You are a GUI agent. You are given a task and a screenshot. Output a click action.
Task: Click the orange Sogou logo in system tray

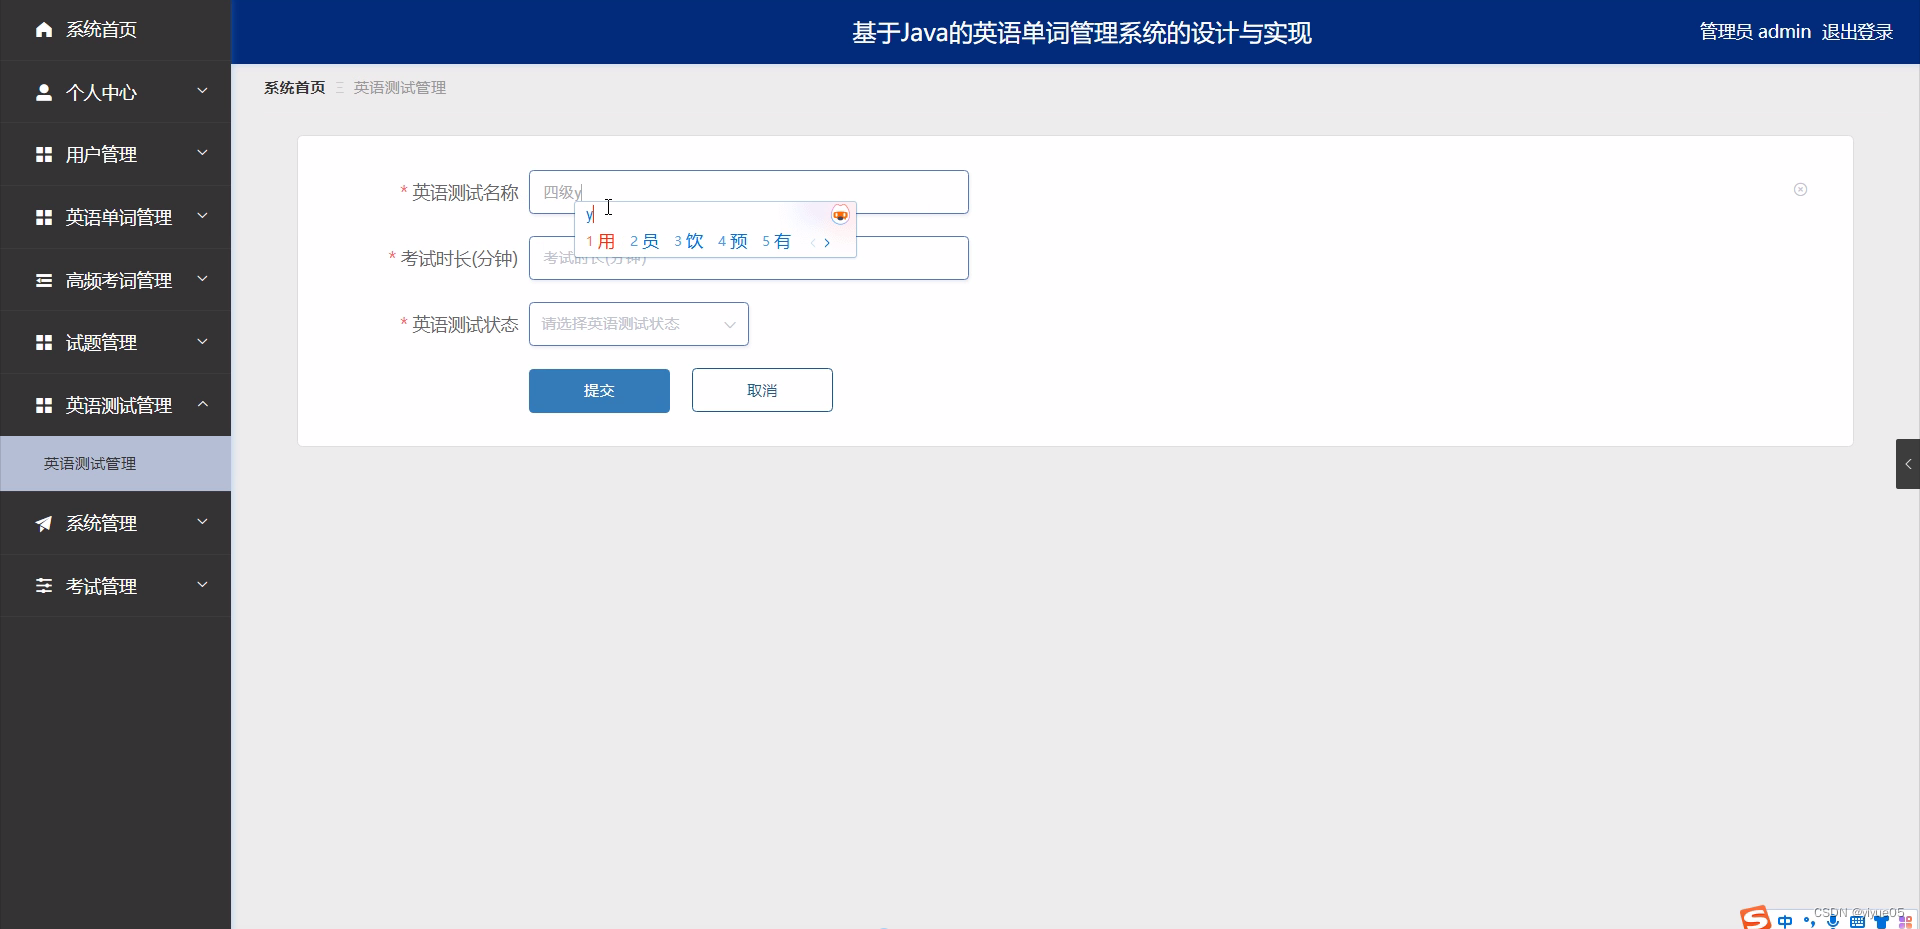[x=1755, y=918]
